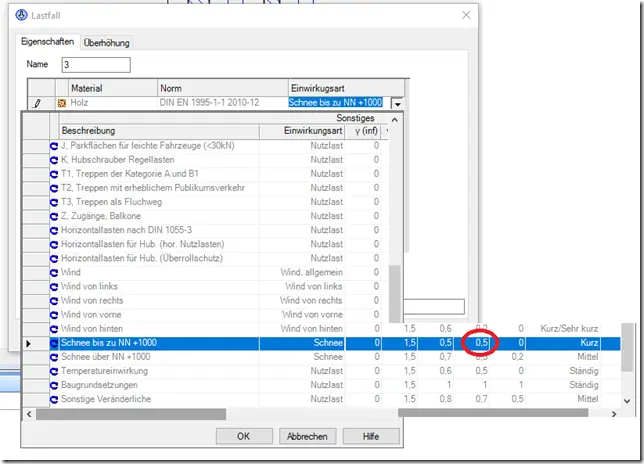The height and width of the screenshot is (464, 644).
Task: Click the horizontal scrollbar left arrow
Action: [x=29, y=414]
